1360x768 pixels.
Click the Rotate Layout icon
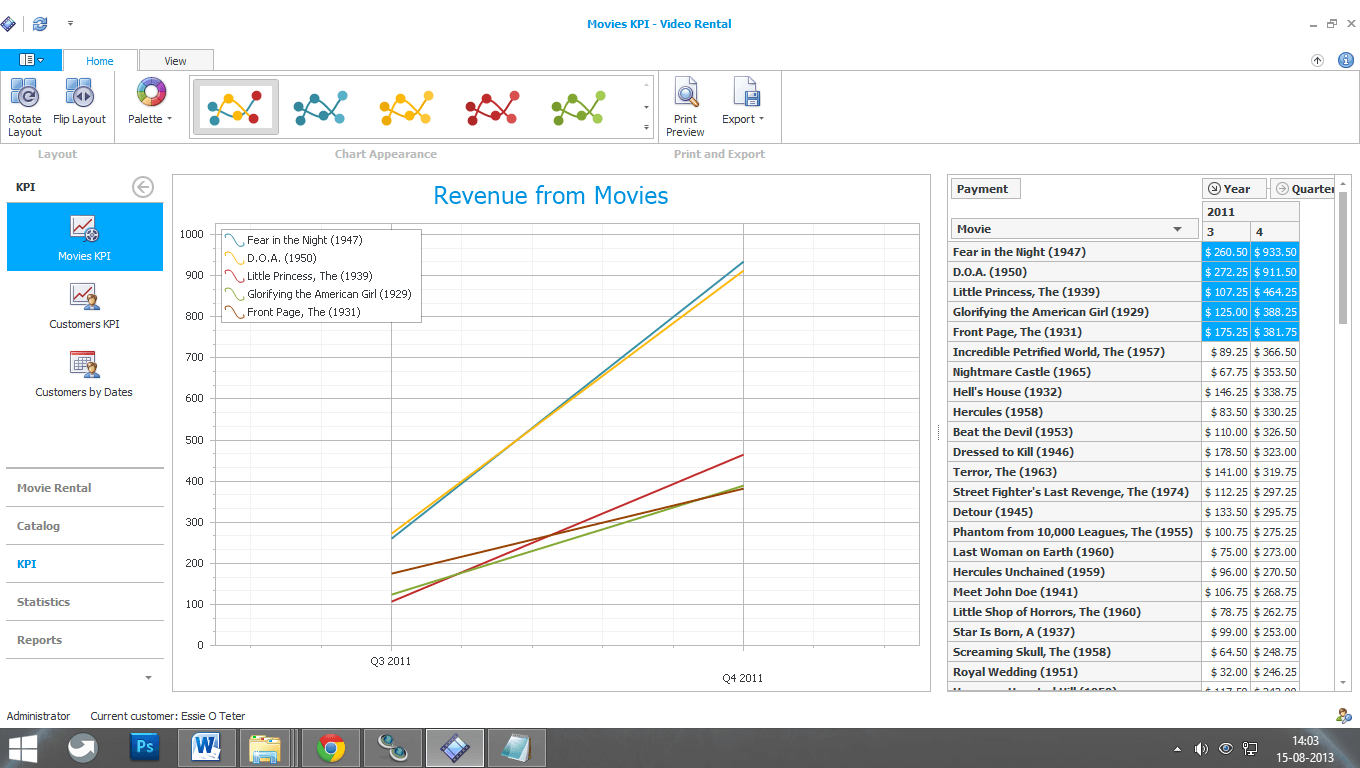pyautogui.click(x=24, y=95)
